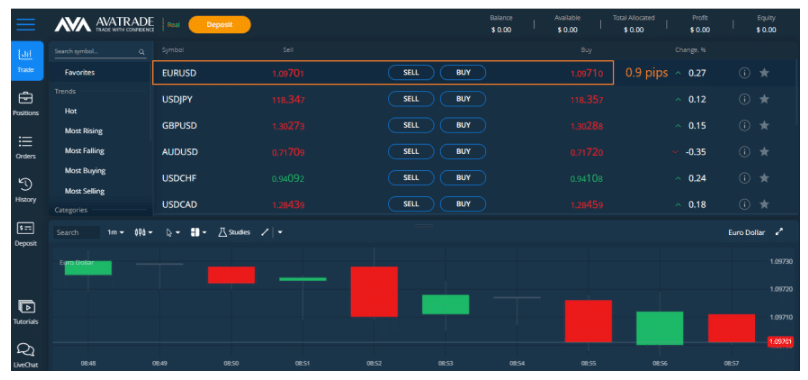Viewport: 808px width, 380px height.
Task: Show info for AUDUSD
Action: pos(744,152)
